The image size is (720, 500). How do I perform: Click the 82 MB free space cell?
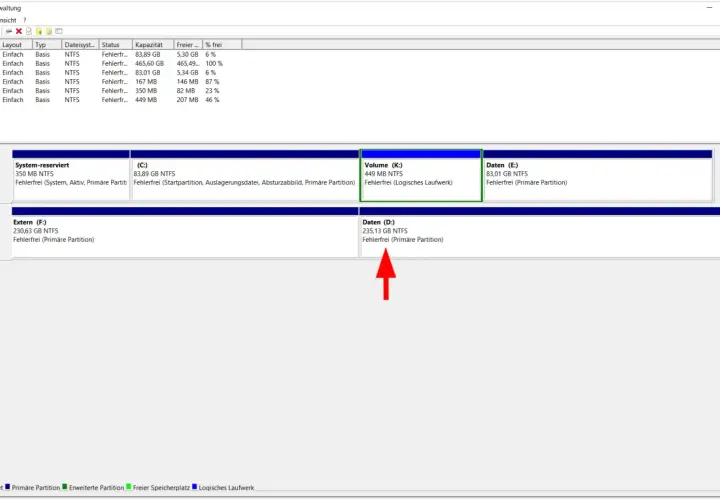tap(186, 91)
